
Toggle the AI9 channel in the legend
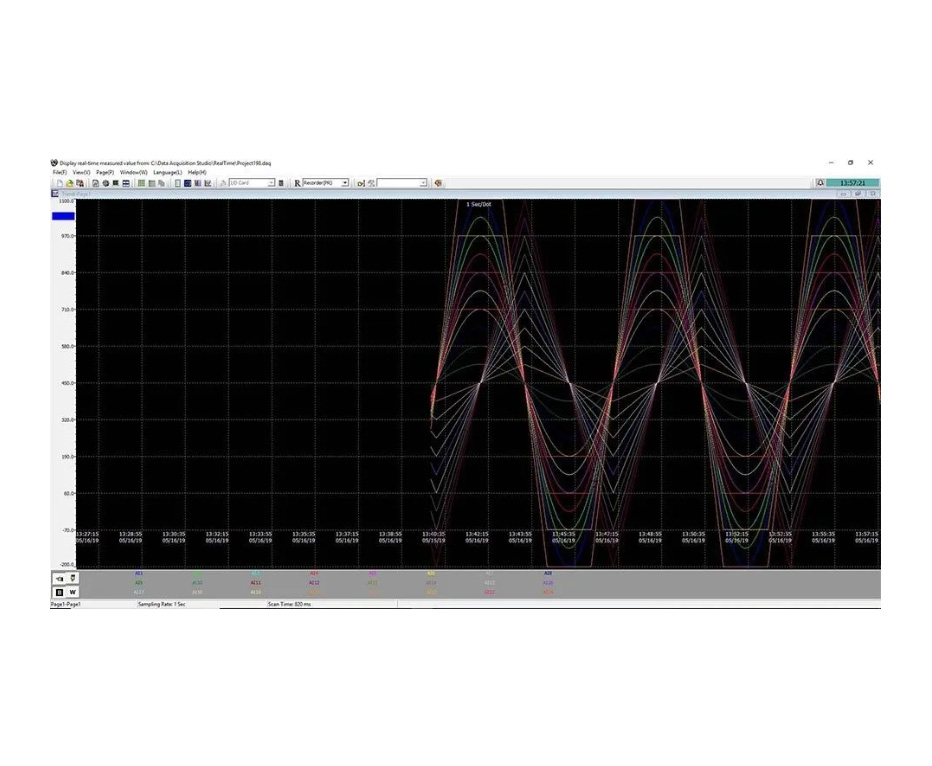pyautogui.click(x=139, y=583)
